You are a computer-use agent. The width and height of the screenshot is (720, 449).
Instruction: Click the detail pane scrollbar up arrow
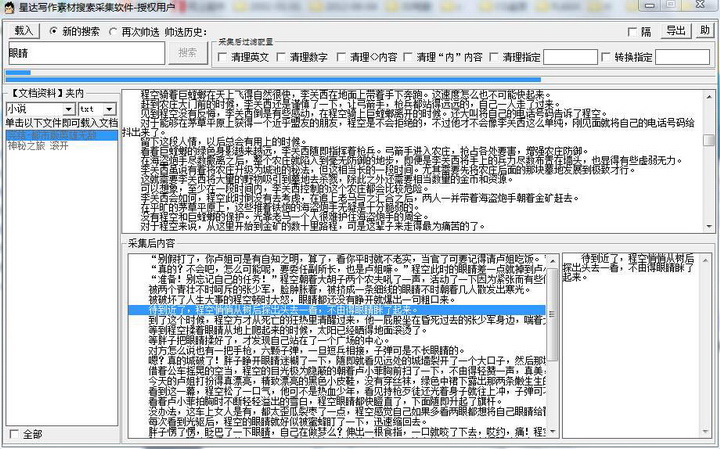(707, 261)
